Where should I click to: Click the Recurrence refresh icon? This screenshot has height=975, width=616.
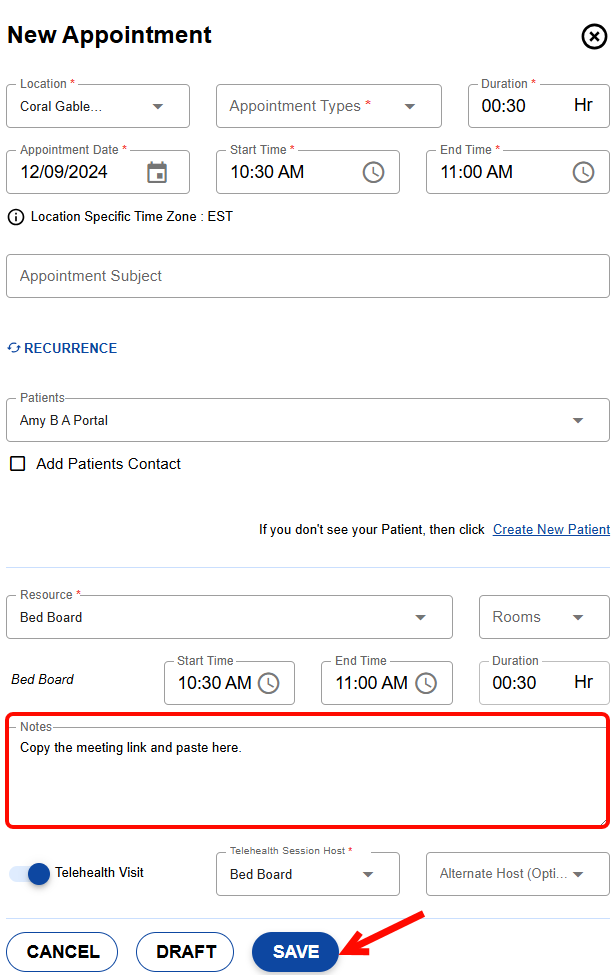pyautogui.click(x=14, y=348)
